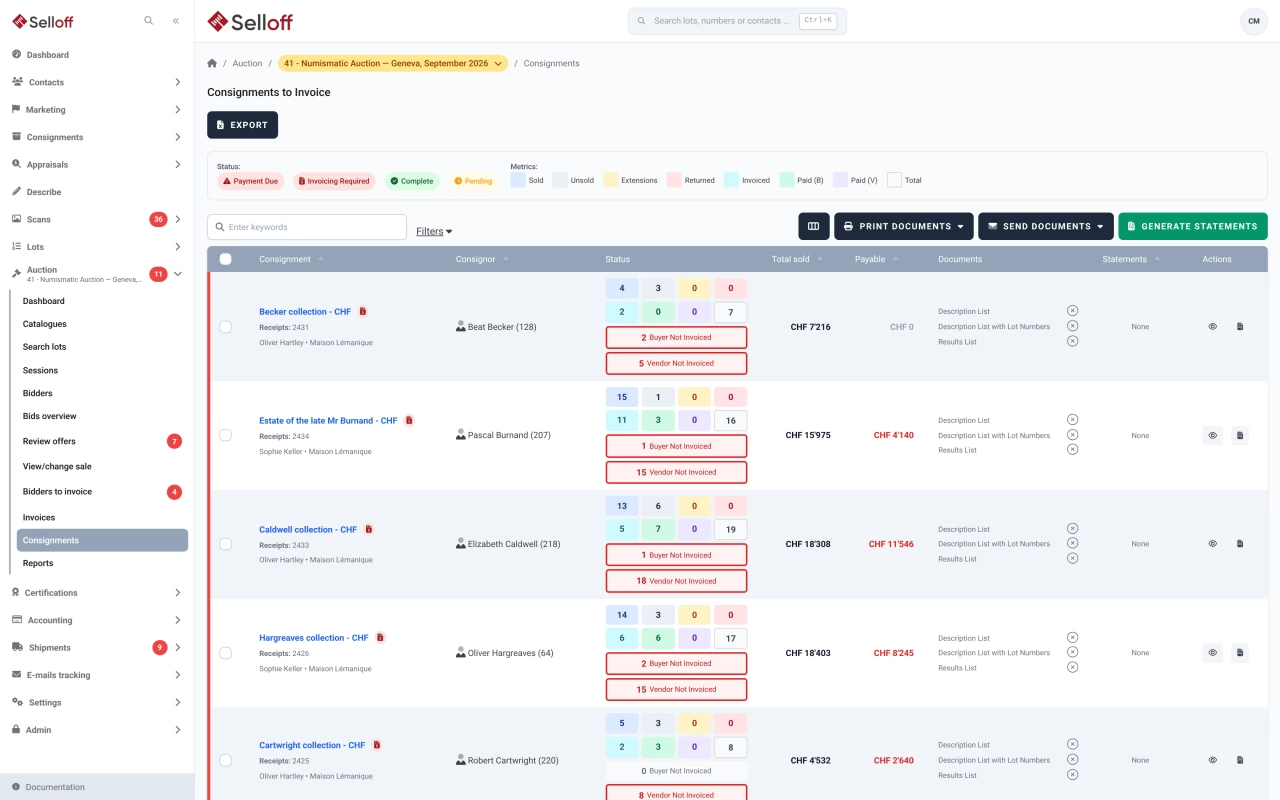This screenshot has width=1280, height=800.
Task: Check the Cartwright collection row checkbox
Action: pyautogui.click(x=225, y=760)
